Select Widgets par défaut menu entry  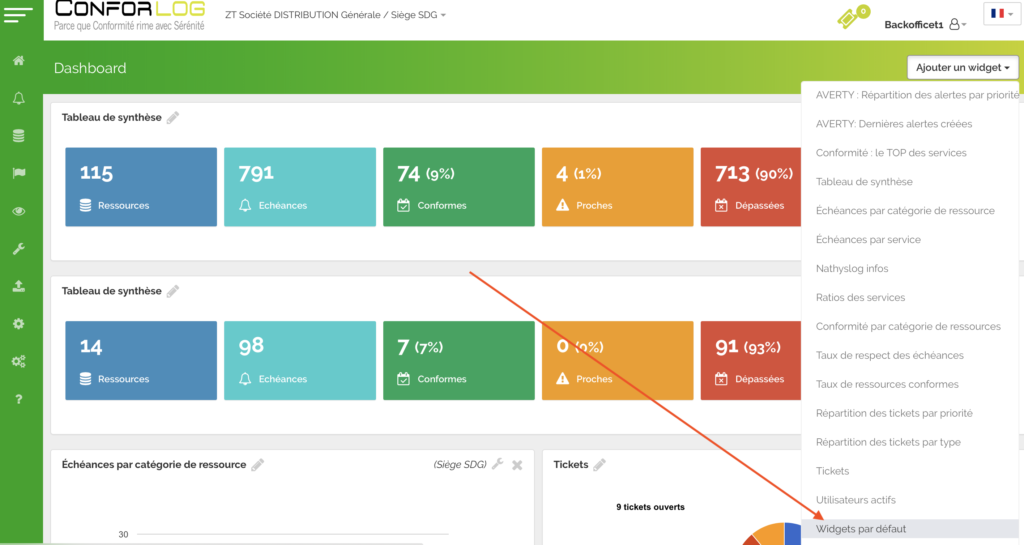[x=861, y=529]
